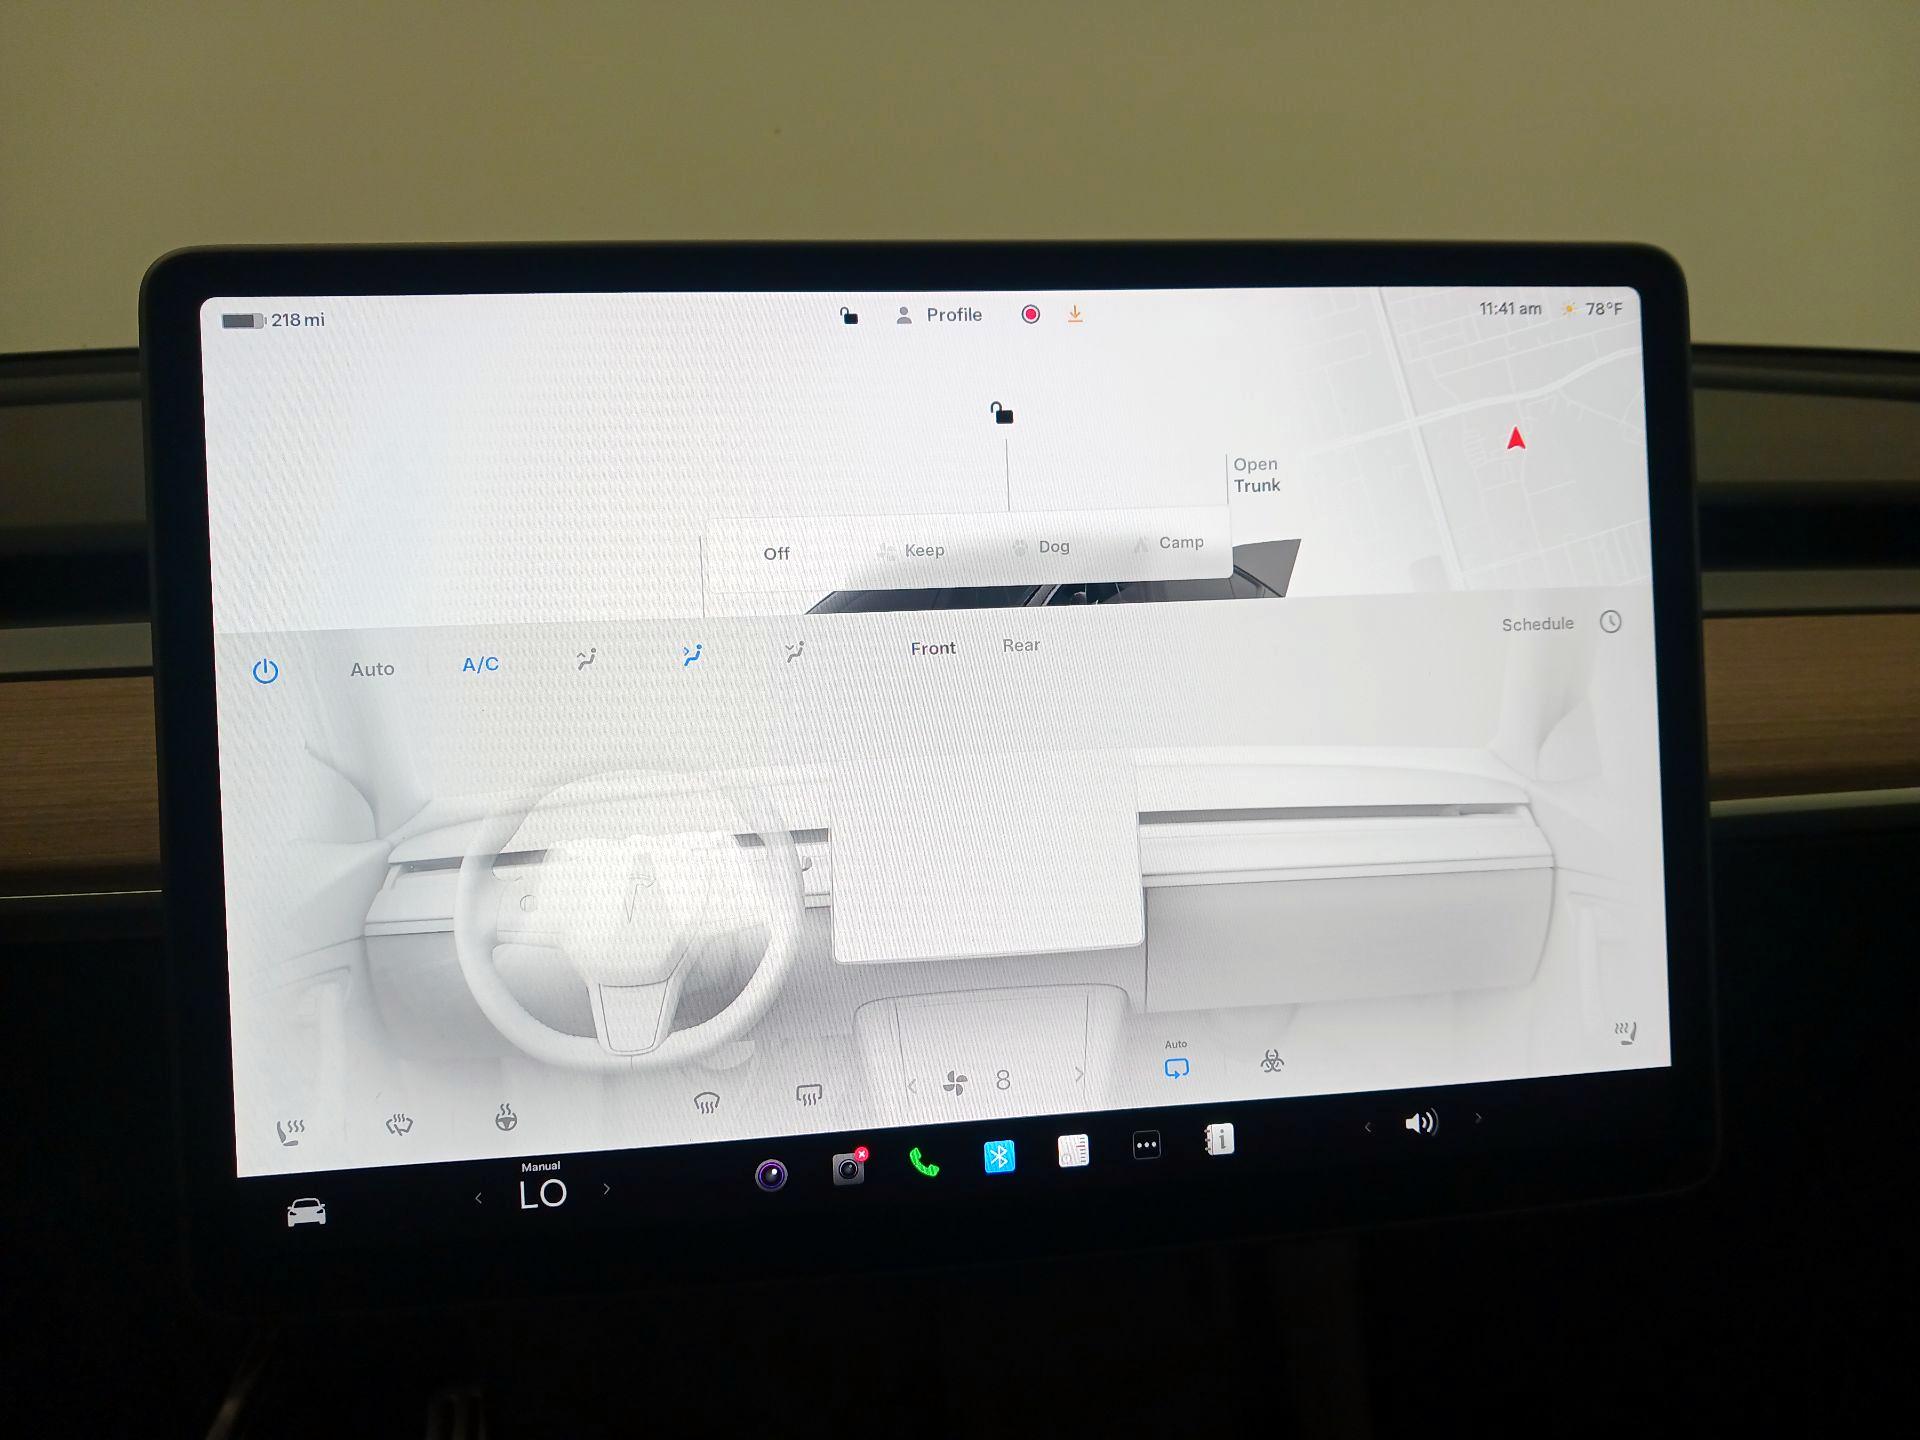The width and height of the screenshot is (1920, 1440).
Task: Tap the steering wheel in cabin illustration
Action: (630, 920)
